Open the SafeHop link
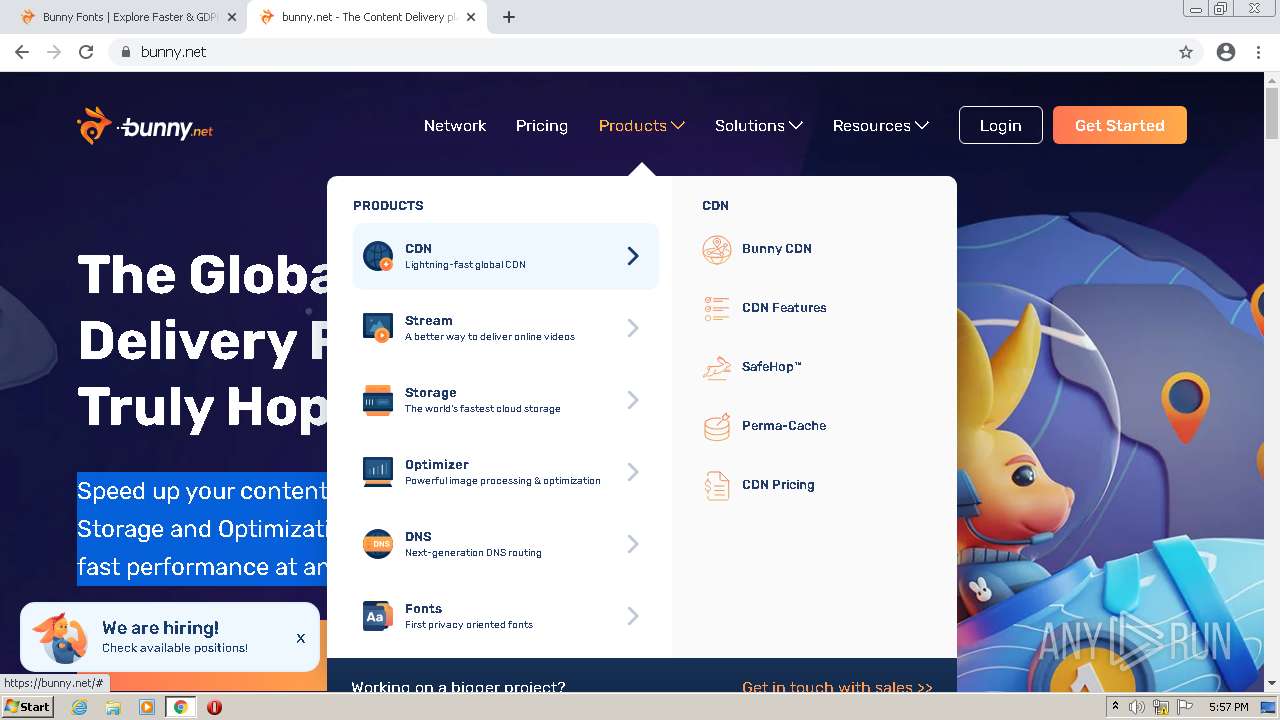This screenshot has width=1280, height=720. tap(772, 367)
